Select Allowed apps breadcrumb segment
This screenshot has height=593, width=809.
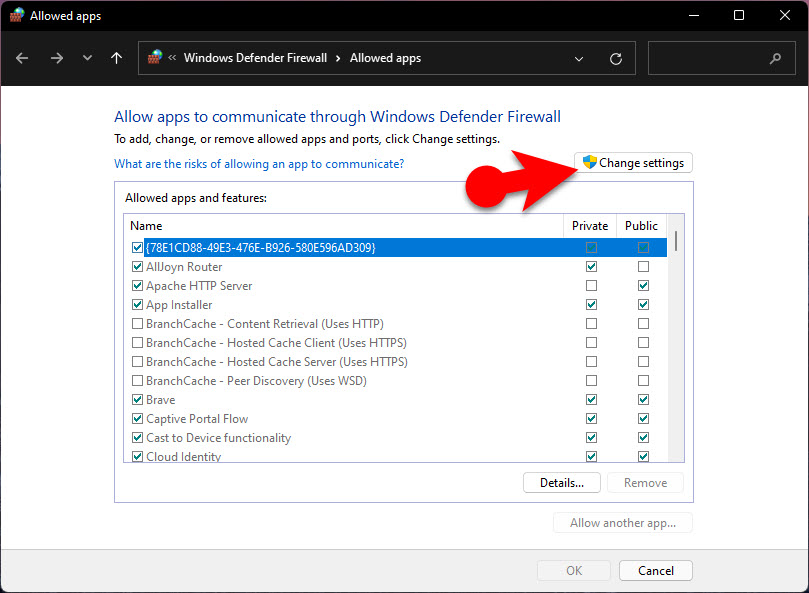385,58
